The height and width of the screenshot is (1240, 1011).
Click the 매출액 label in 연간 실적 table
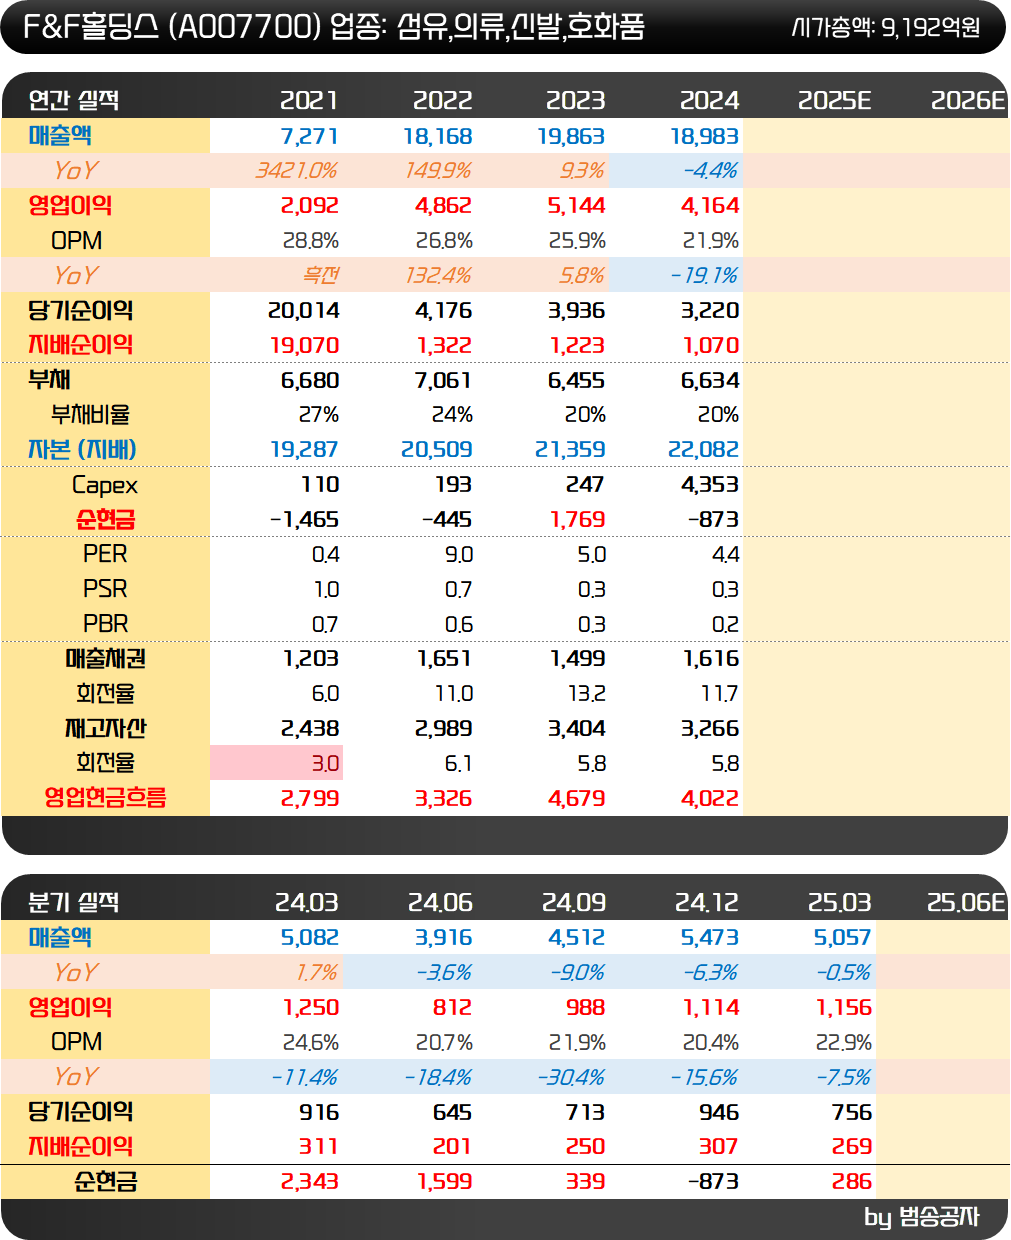pyautogui.click(x=60, y=135)
